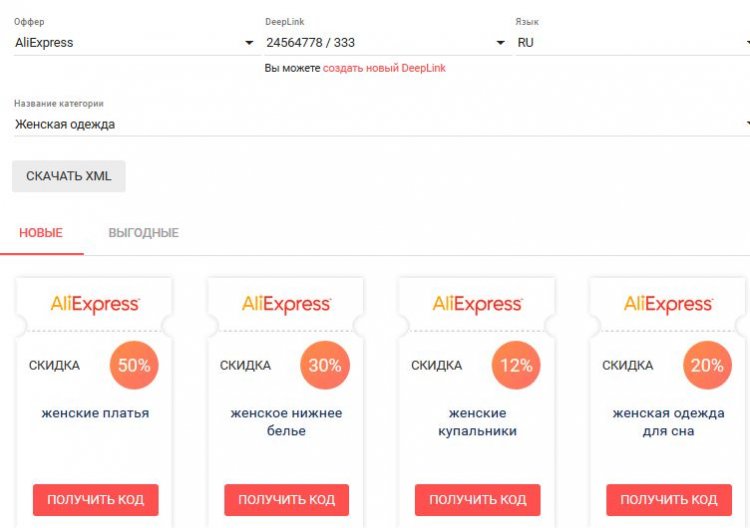The image size is (750, 528).
Task: Click the AliExpress logo on женское нижнее белье coupon
Action: [286, 304]
